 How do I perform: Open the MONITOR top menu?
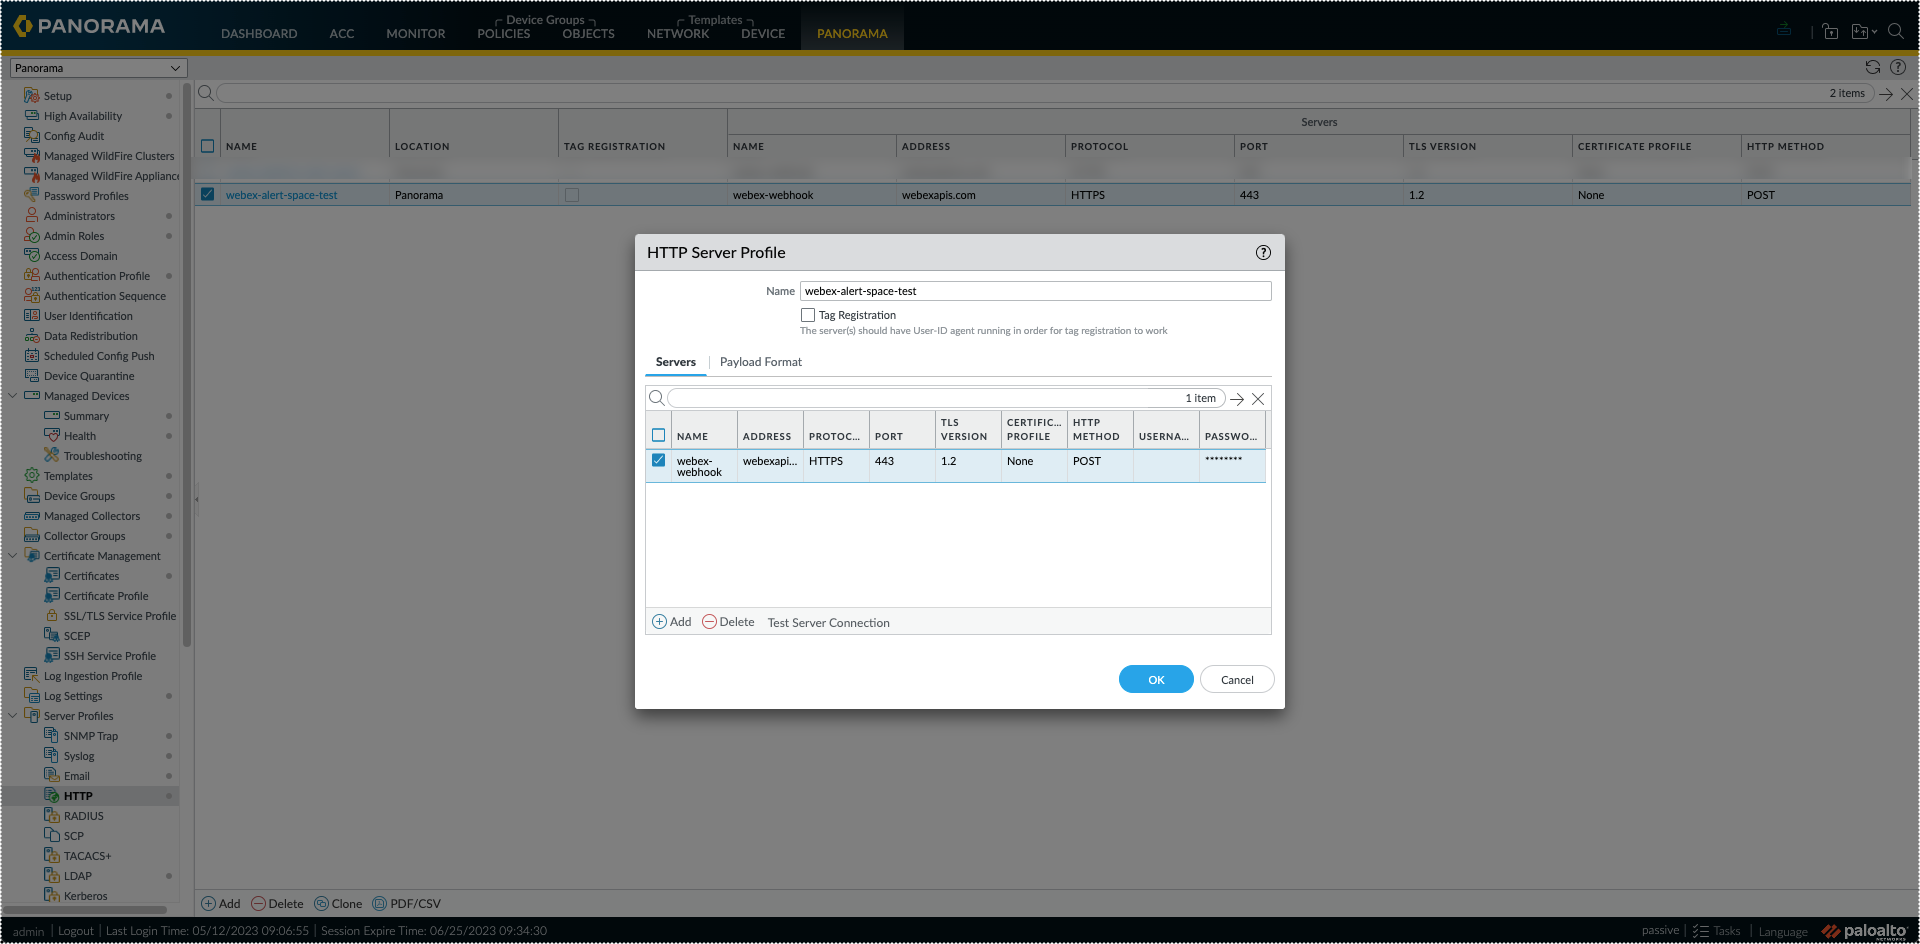click(x=416, y=34)
